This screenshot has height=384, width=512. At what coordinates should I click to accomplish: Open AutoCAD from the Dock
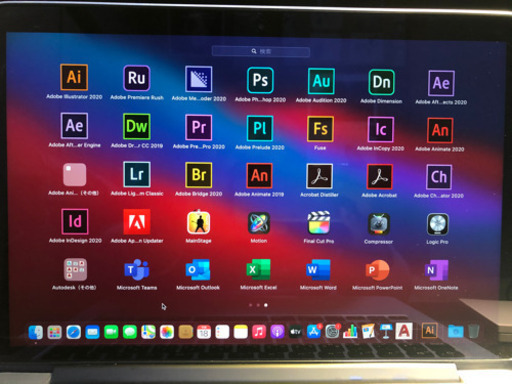[x=404, y=331]
